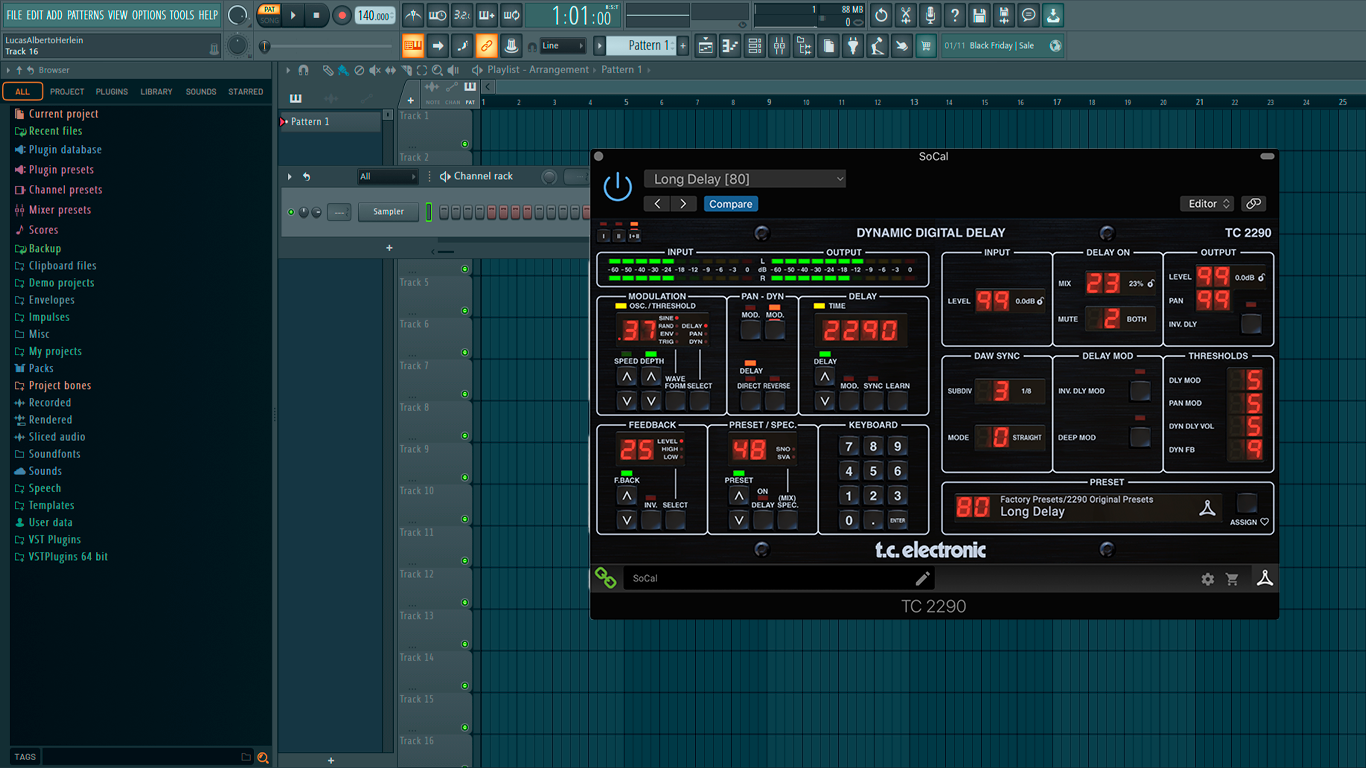Expand the Channel presets folder
The height and width of the screenshot is (768, 1366).
pyautogui.click(x=65, y=189)
